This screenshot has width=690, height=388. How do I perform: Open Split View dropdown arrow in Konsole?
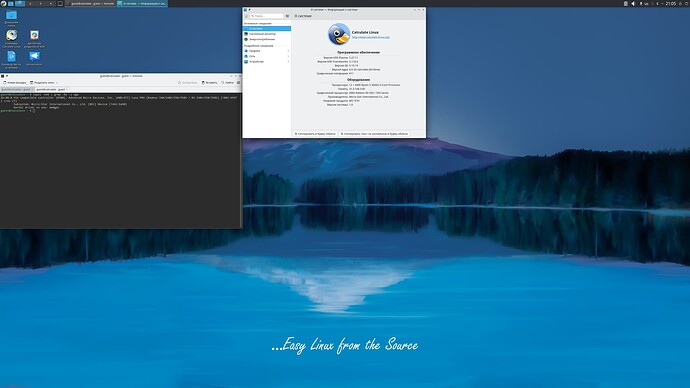coord(57,83)
